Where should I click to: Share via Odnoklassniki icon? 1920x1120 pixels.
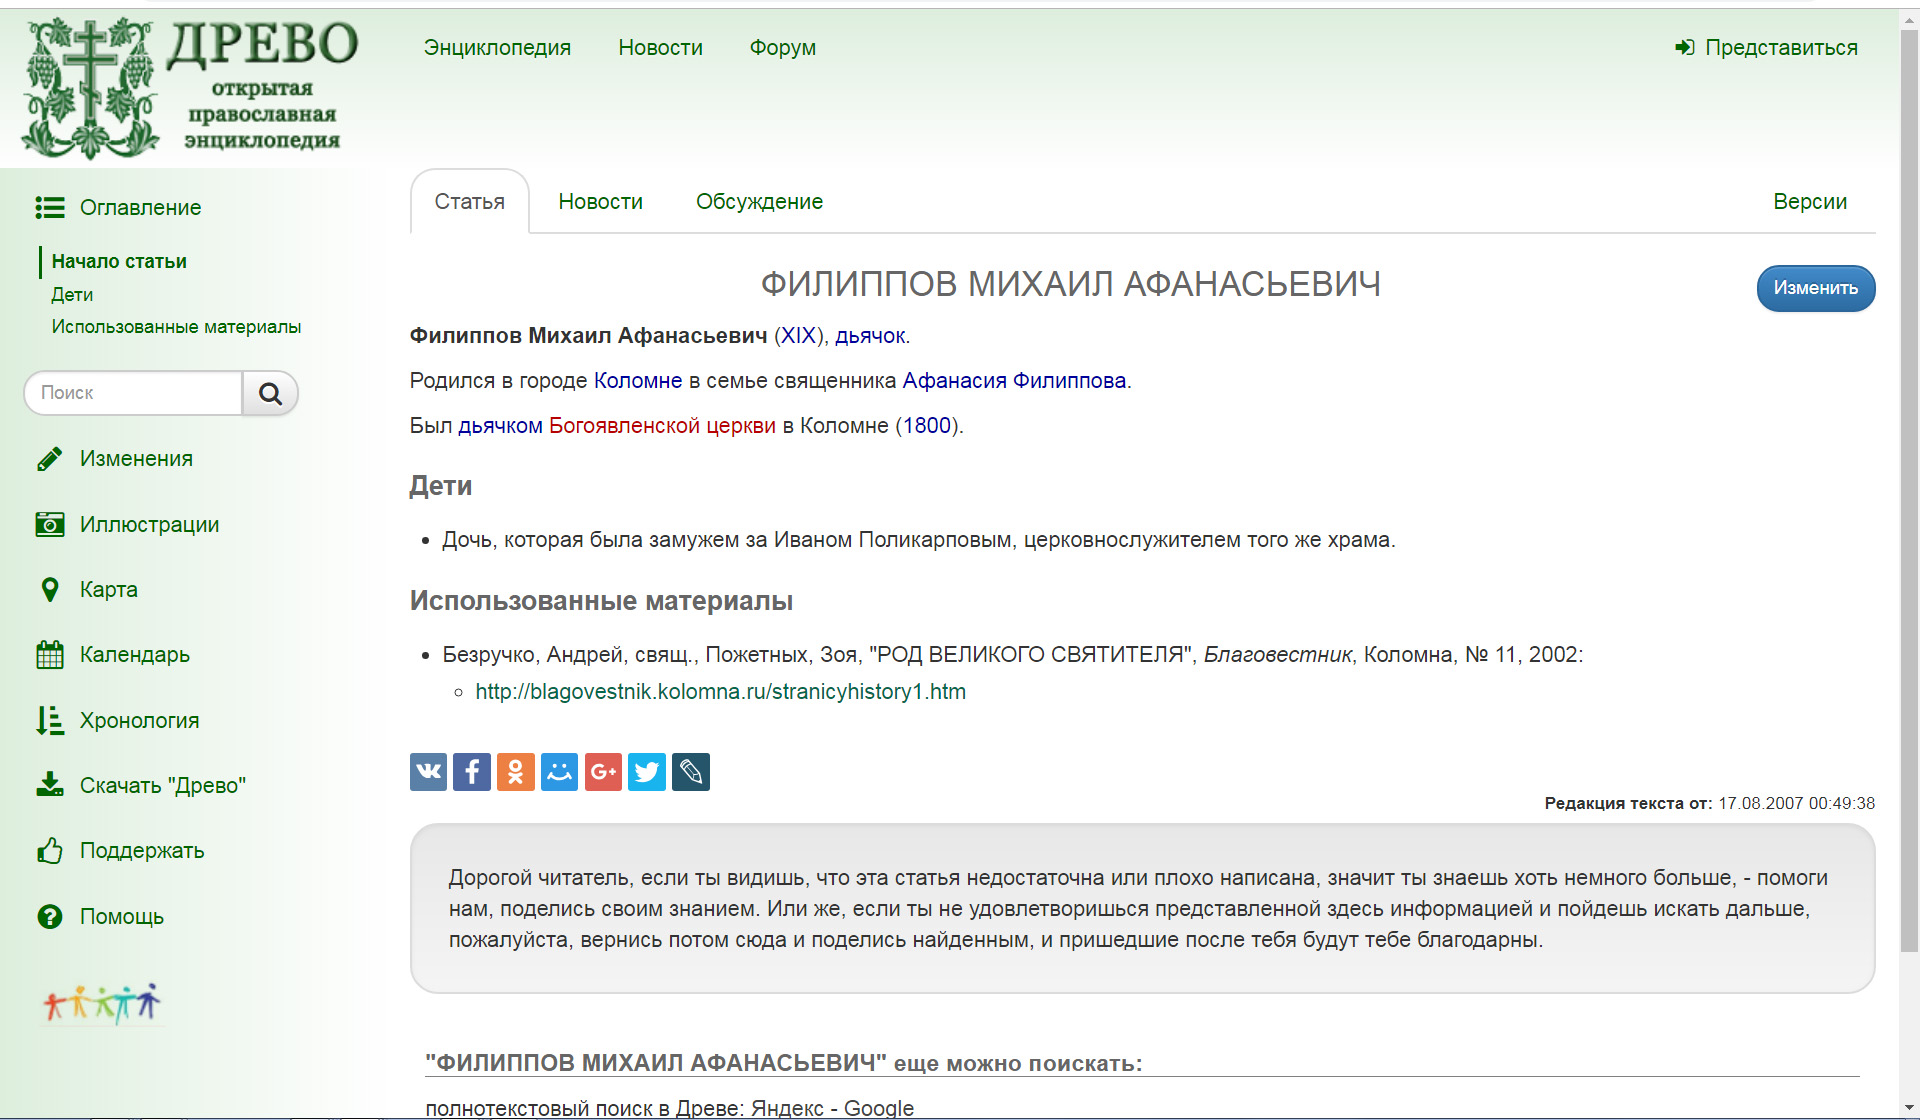[x=516, y=772]
